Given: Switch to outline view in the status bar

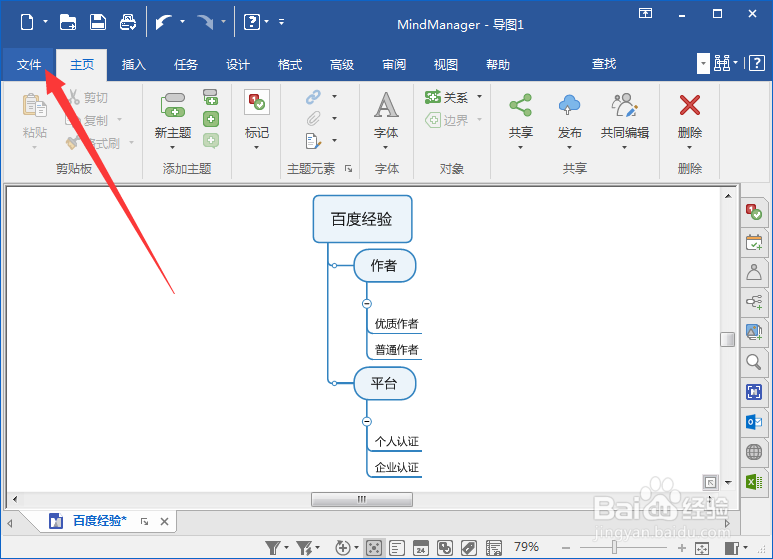Looking at the screenshot, I should pos(397,548).
